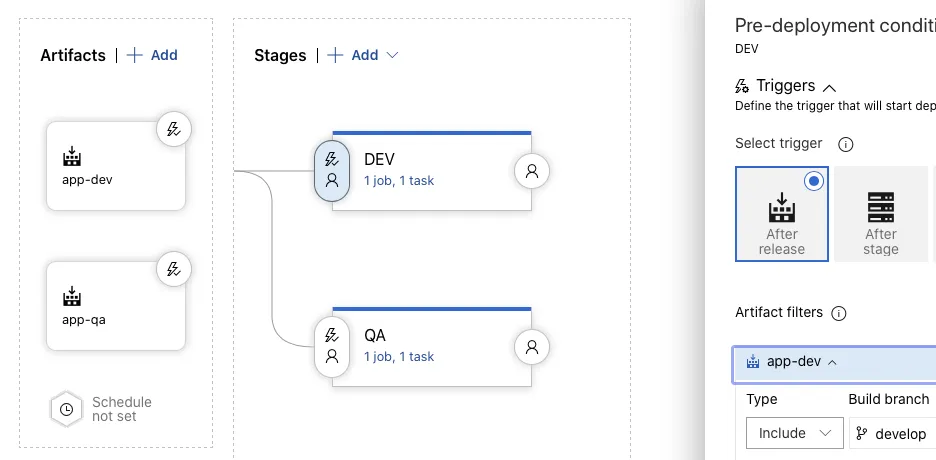This screenshot has height=460, width=936.
Task: Click the app-qa continuous deployment trigger lightning icon
Action: tap(173, 269)
